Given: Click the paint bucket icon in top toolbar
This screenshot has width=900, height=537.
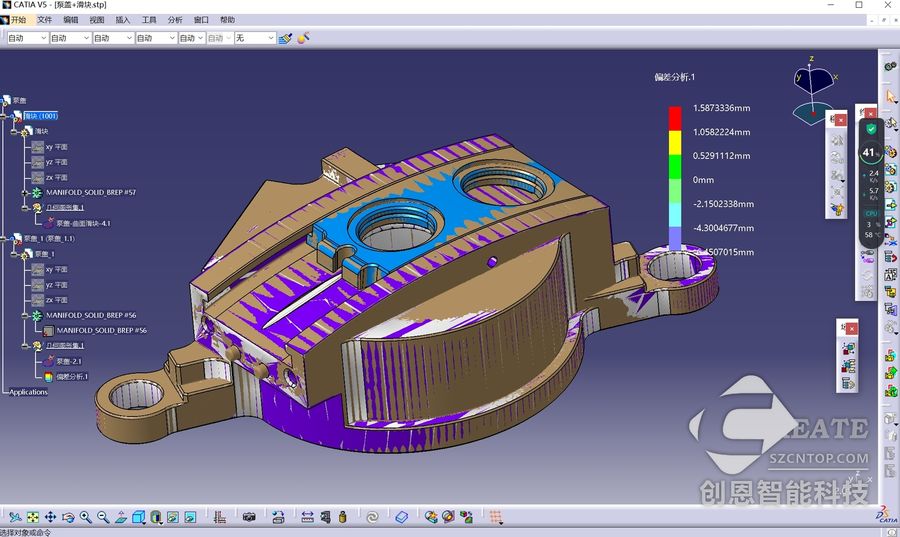Looking at the screenshot, I should pyautogui.click(x=304, y=38).
